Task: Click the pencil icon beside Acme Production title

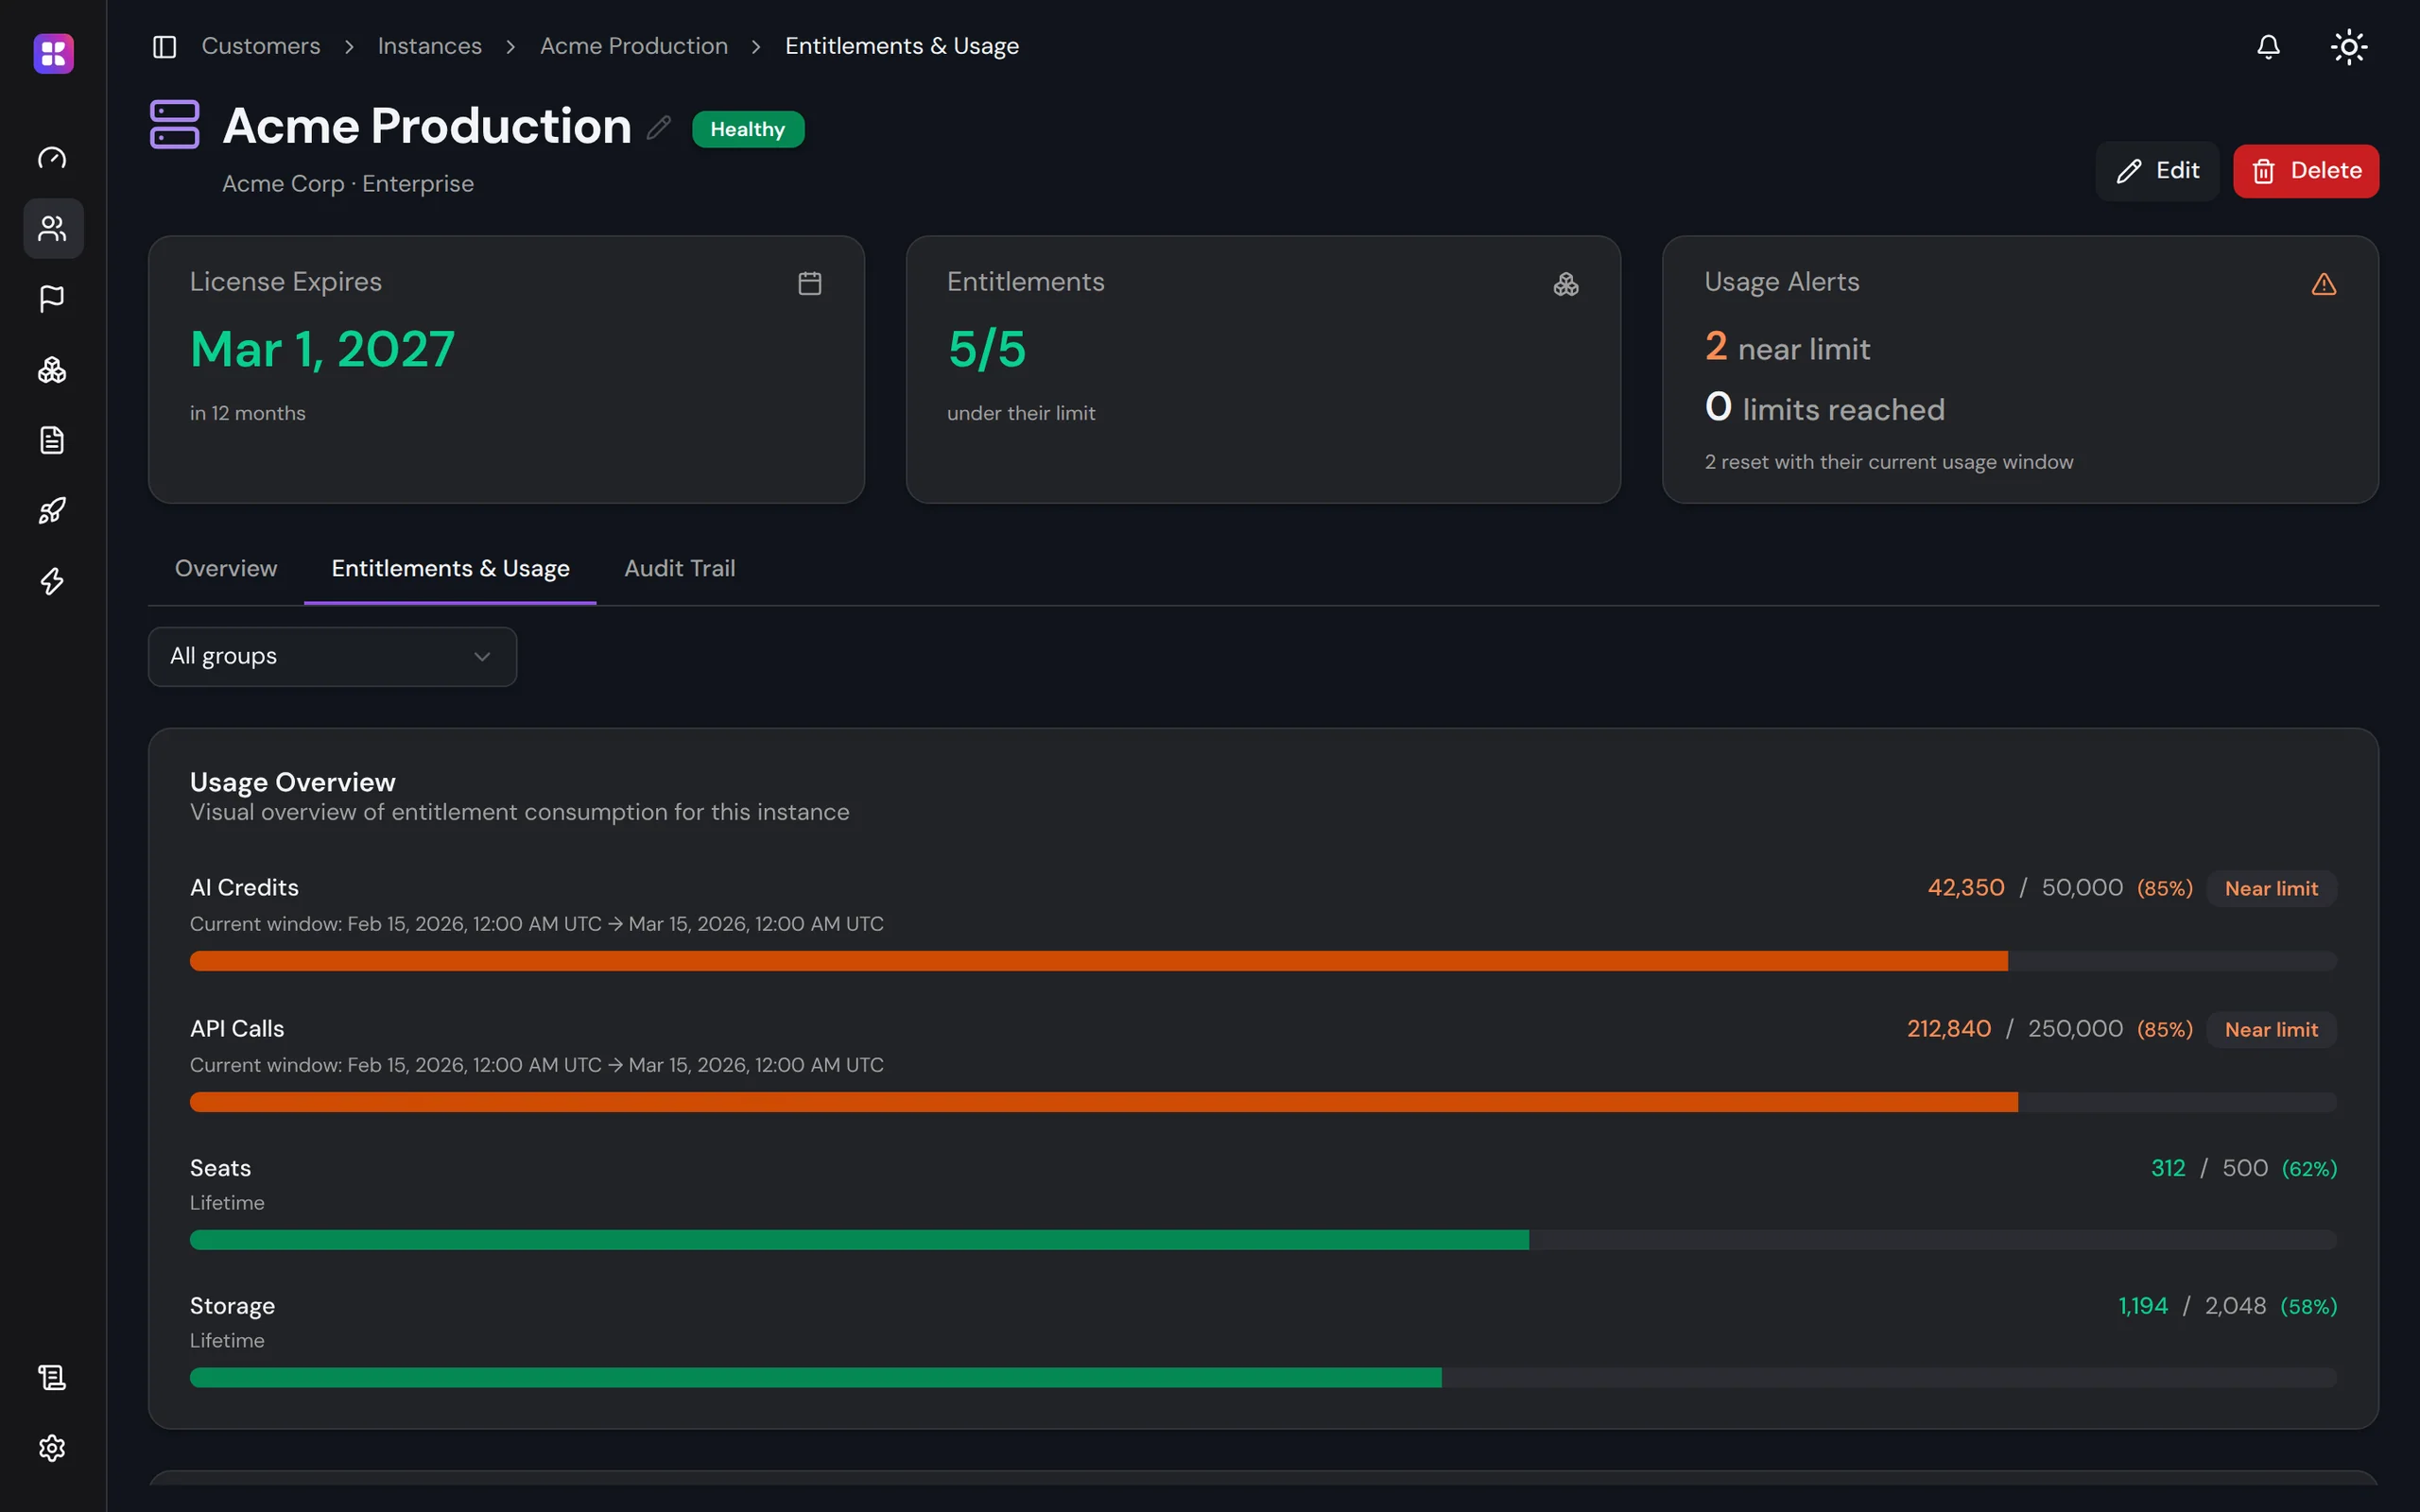Action: point(659,127)
